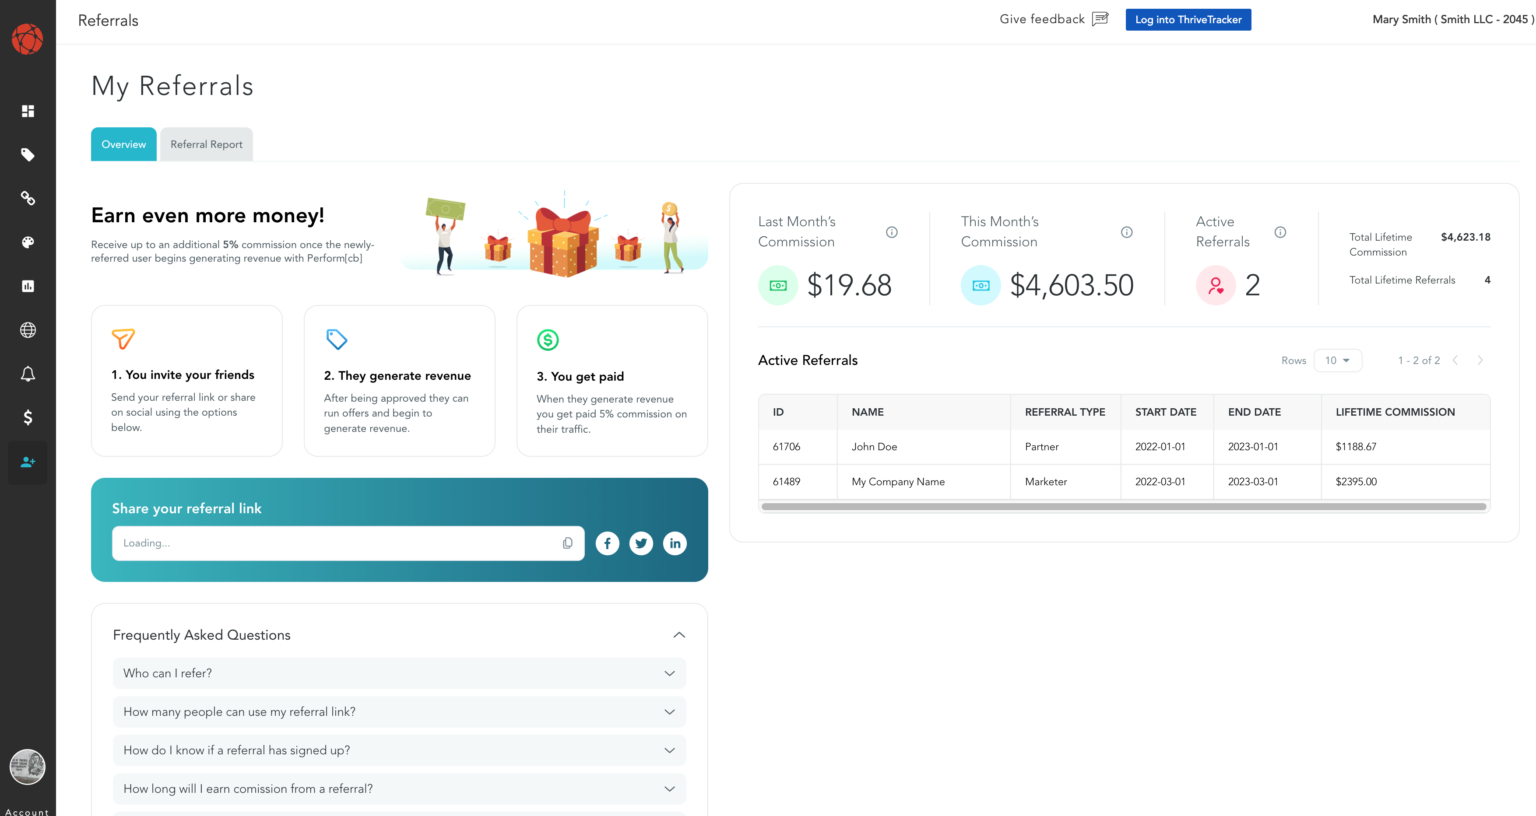Screen dimensions: 1536x816
Task: Select the globe icon in the sidebar
Action: [27, 330]
